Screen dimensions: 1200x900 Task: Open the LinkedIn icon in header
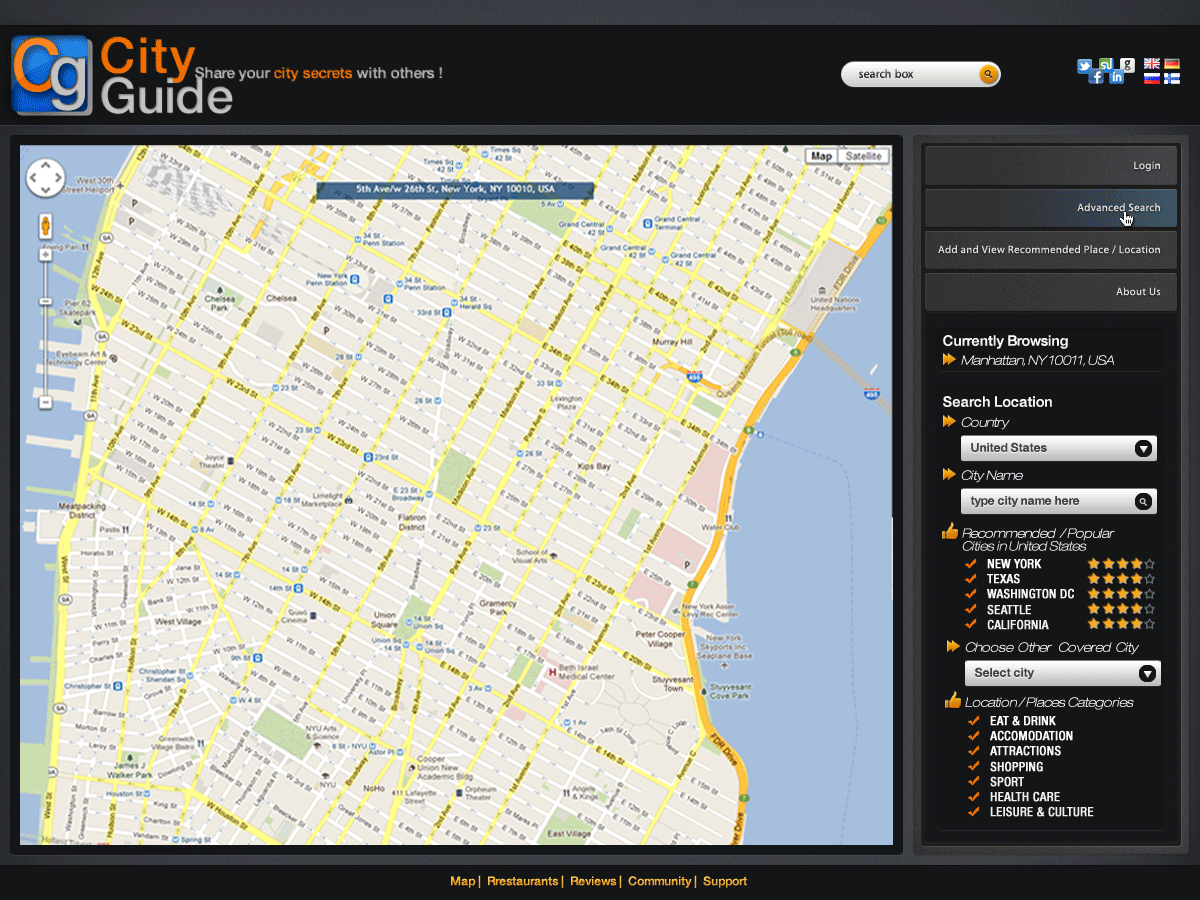click(1117, 77)
